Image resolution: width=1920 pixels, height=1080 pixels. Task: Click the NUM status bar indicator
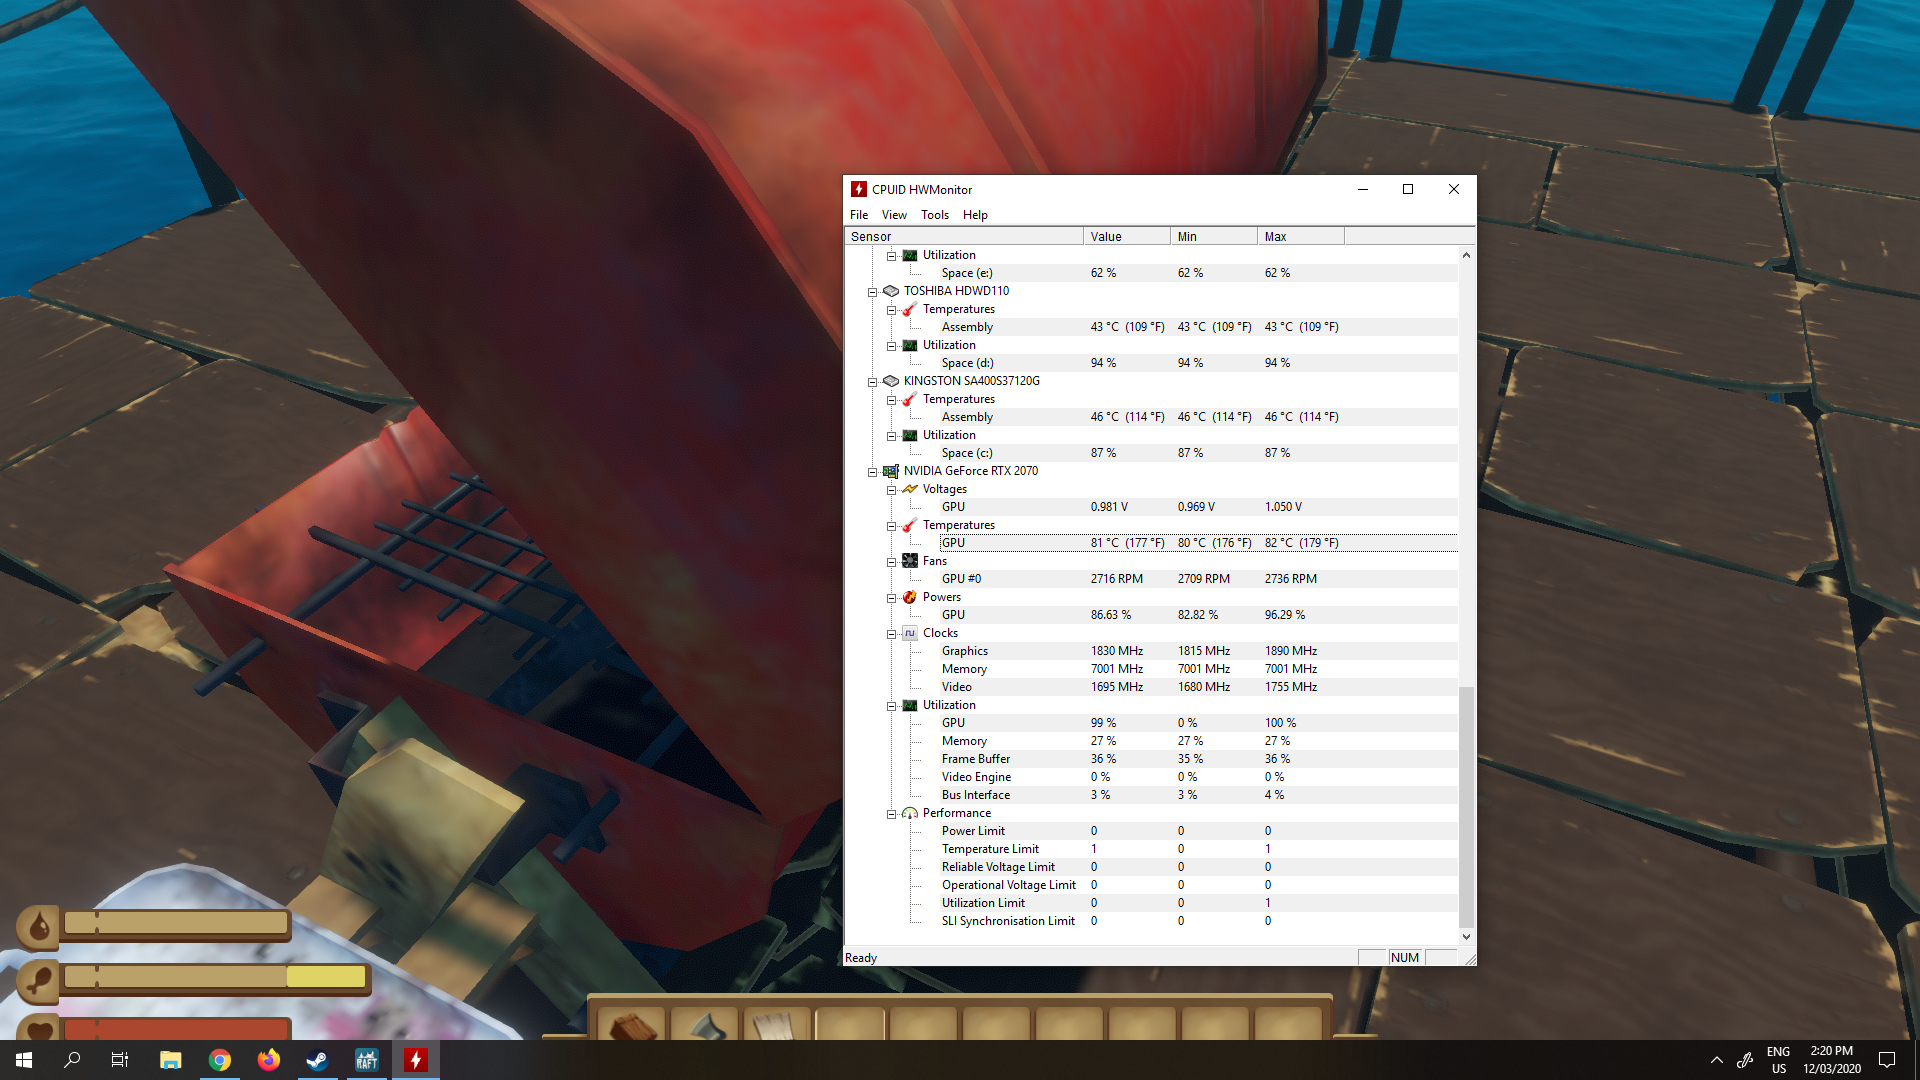tap(1404, 958)
